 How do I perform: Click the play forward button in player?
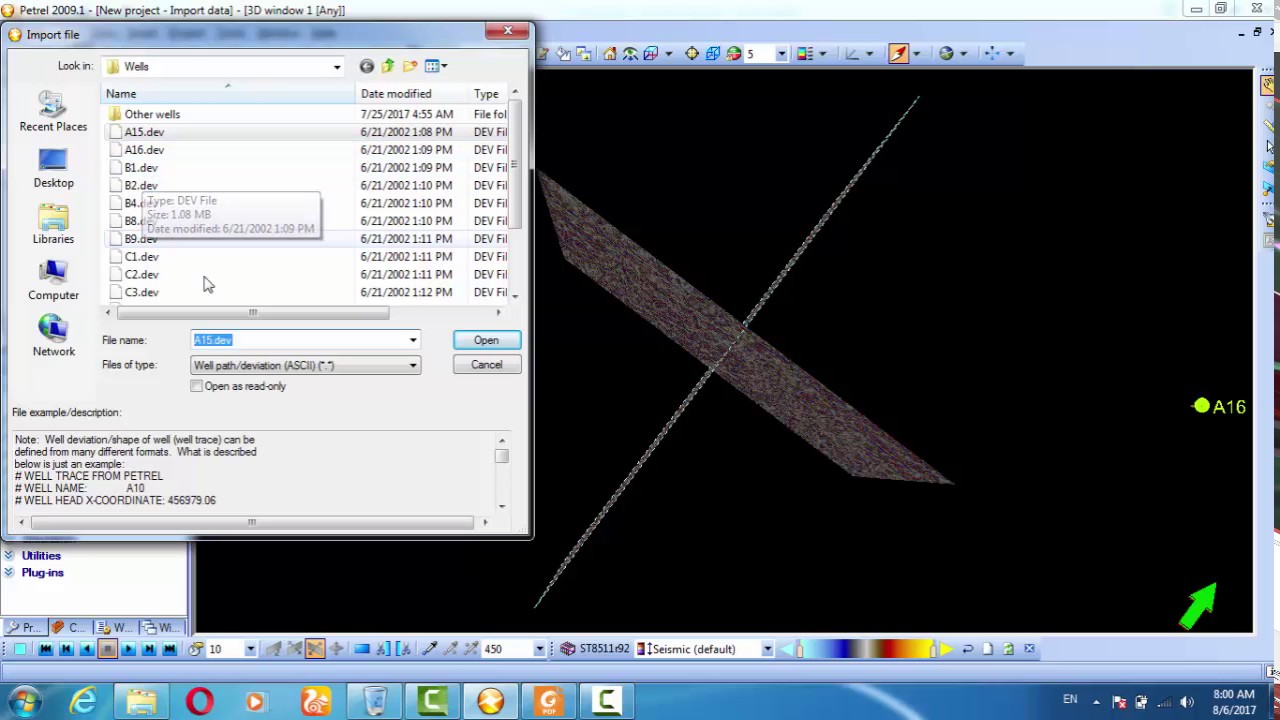pyautogui.click(x=128, y=649)
